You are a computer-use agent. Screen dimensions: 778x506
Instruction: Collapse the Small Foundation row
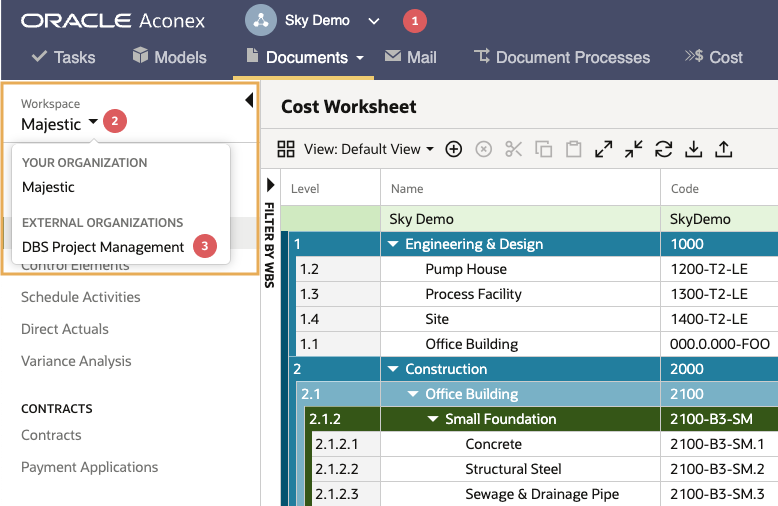[x=433, y=419]
